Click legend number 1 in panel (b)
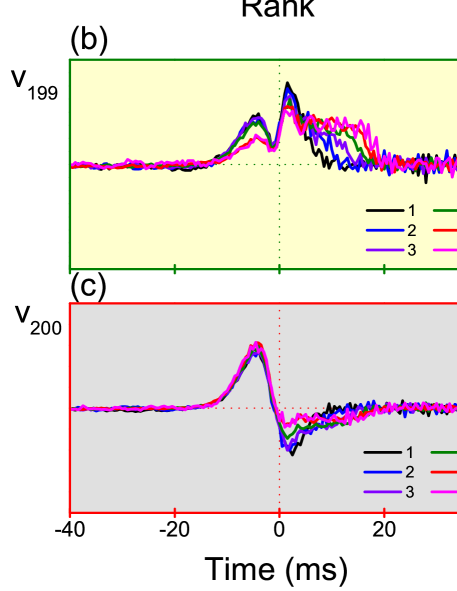The image size is (457, 591). (x=412, y=211)
